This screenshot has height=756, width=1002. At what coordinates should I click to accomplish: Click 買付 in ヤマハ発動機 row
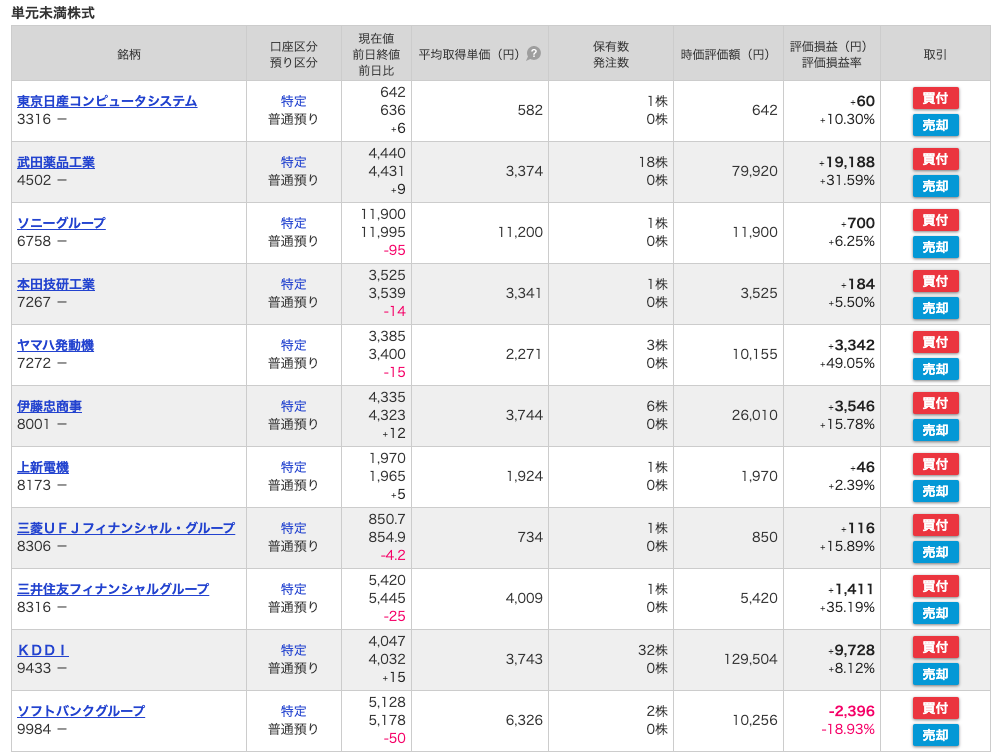pyautogui.click(x=935, y=343)
